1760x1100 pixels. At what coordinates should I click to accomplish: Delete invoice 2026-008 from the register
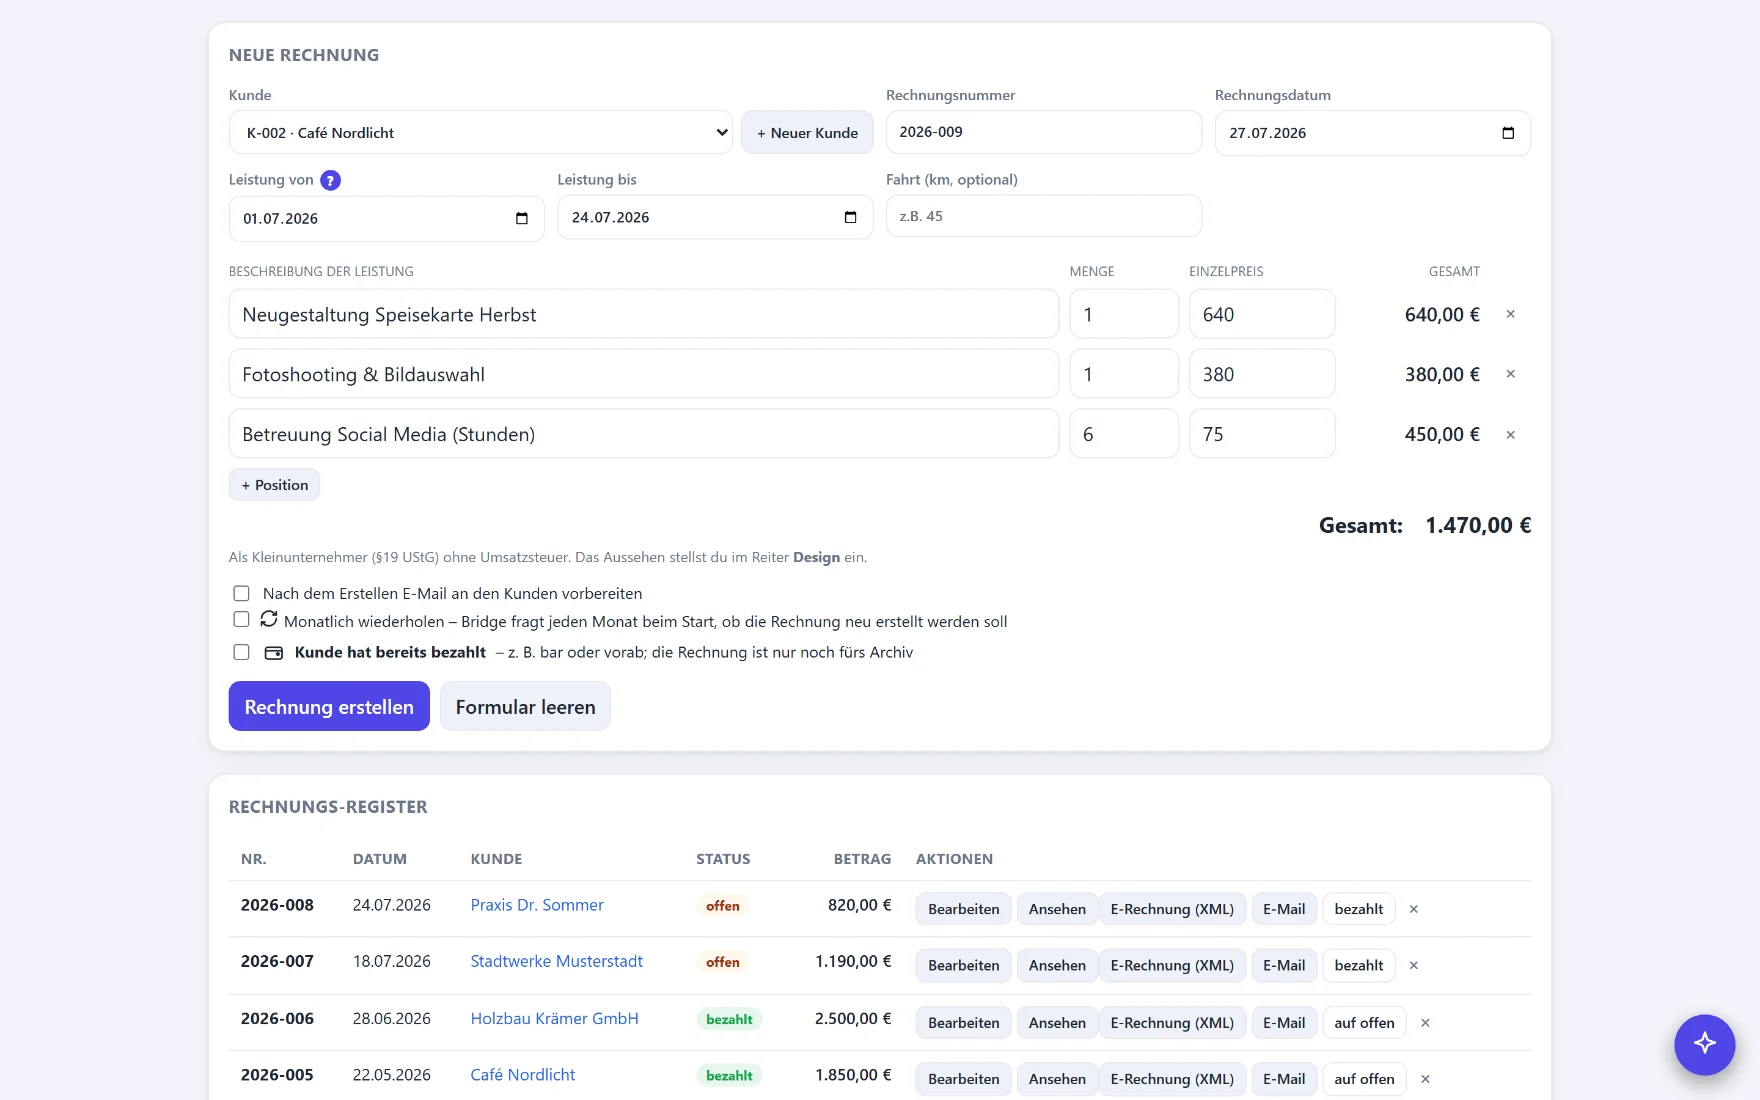[x=1414, y=909]
